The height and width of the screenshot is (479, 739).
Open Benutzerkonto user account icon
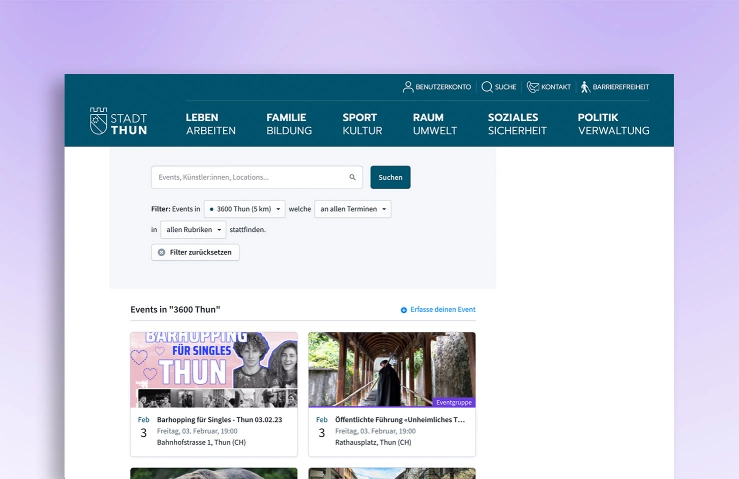pos(408,87)
